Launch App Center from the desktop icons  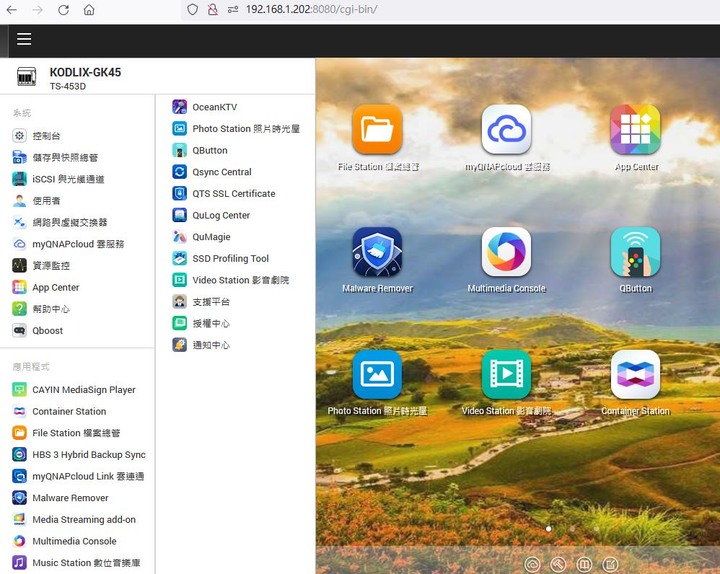(x=636, y=129)
